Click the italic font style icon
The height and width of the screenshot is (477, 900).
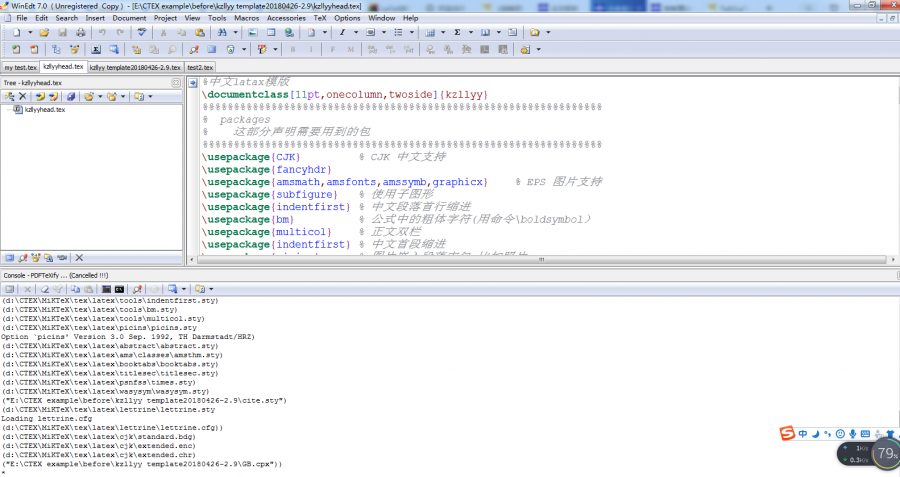click(341, 33)
